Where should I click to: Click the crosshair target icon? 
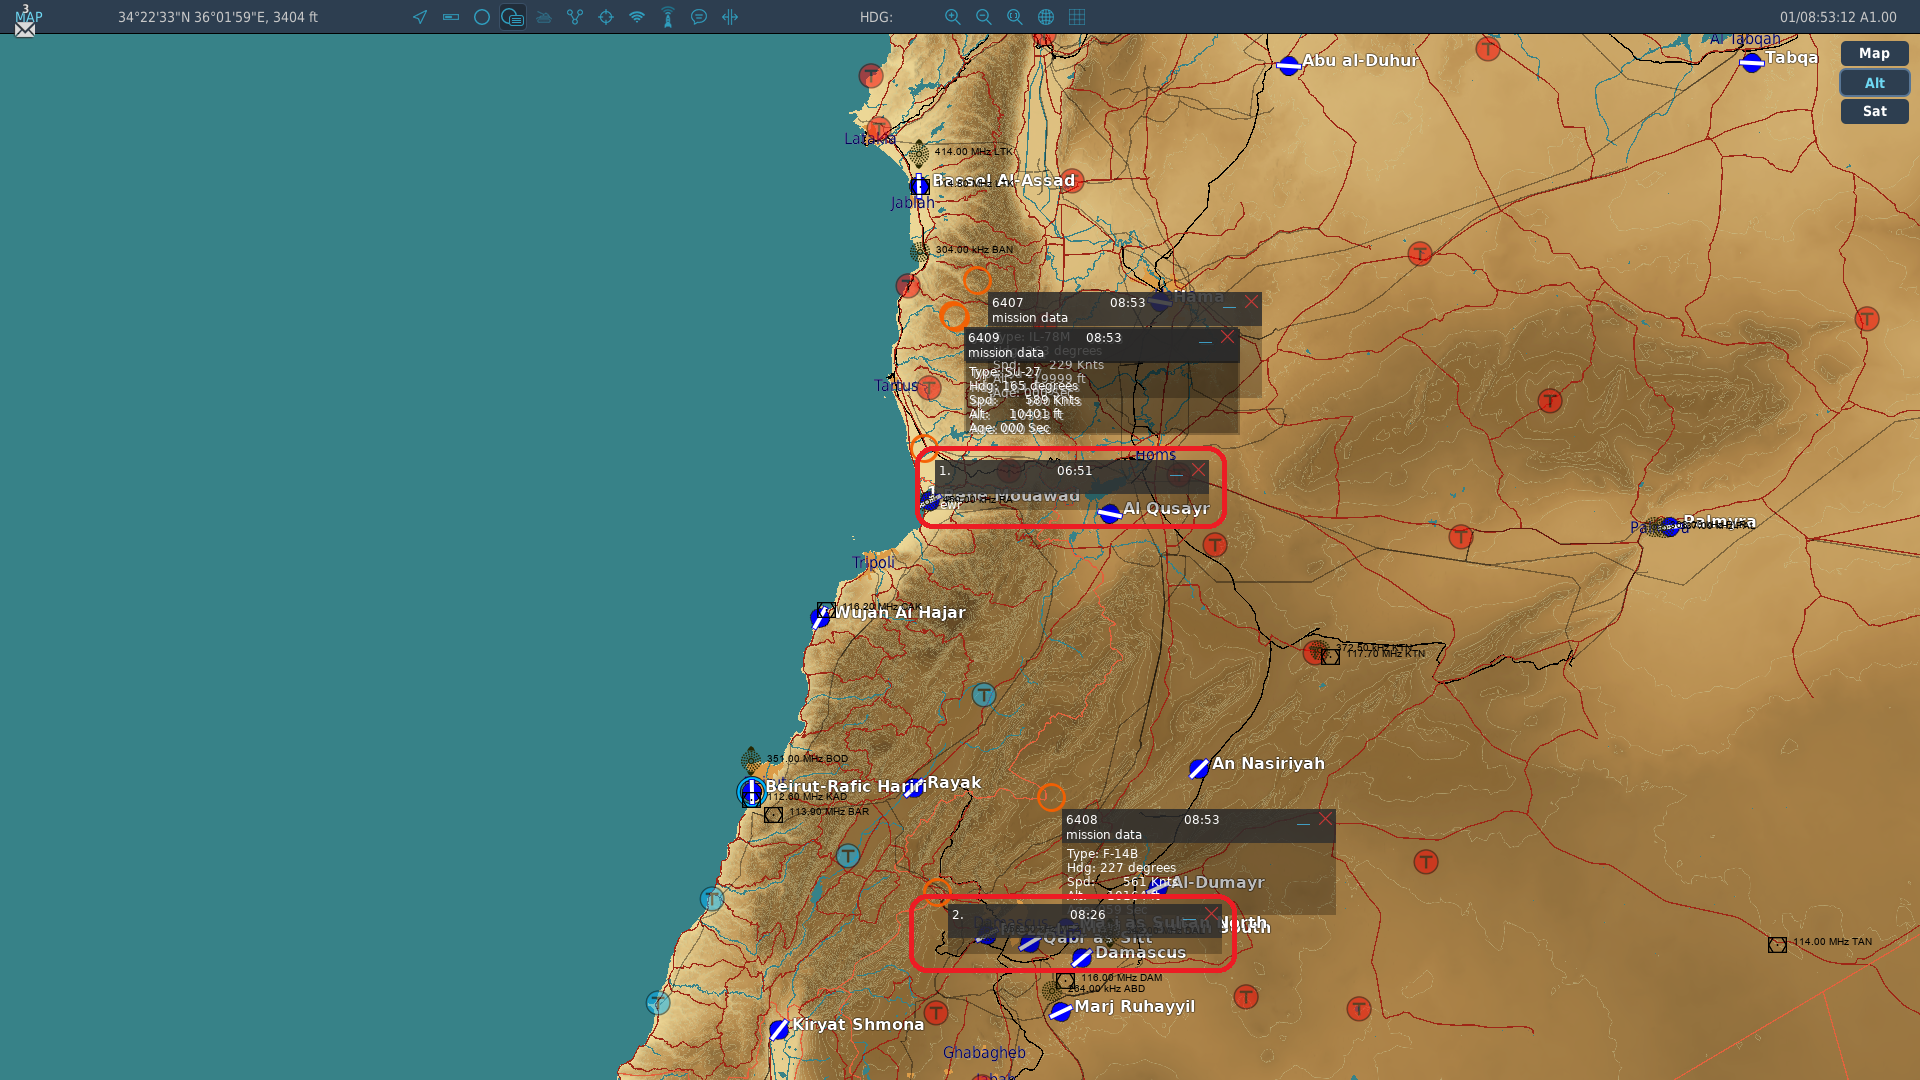[x=606, y=17]
